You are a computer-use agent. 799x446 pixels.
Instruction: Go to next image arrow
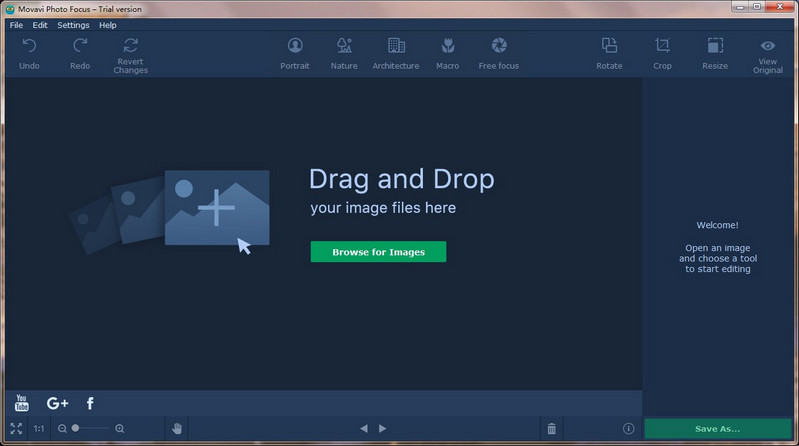tap(383, 429)
